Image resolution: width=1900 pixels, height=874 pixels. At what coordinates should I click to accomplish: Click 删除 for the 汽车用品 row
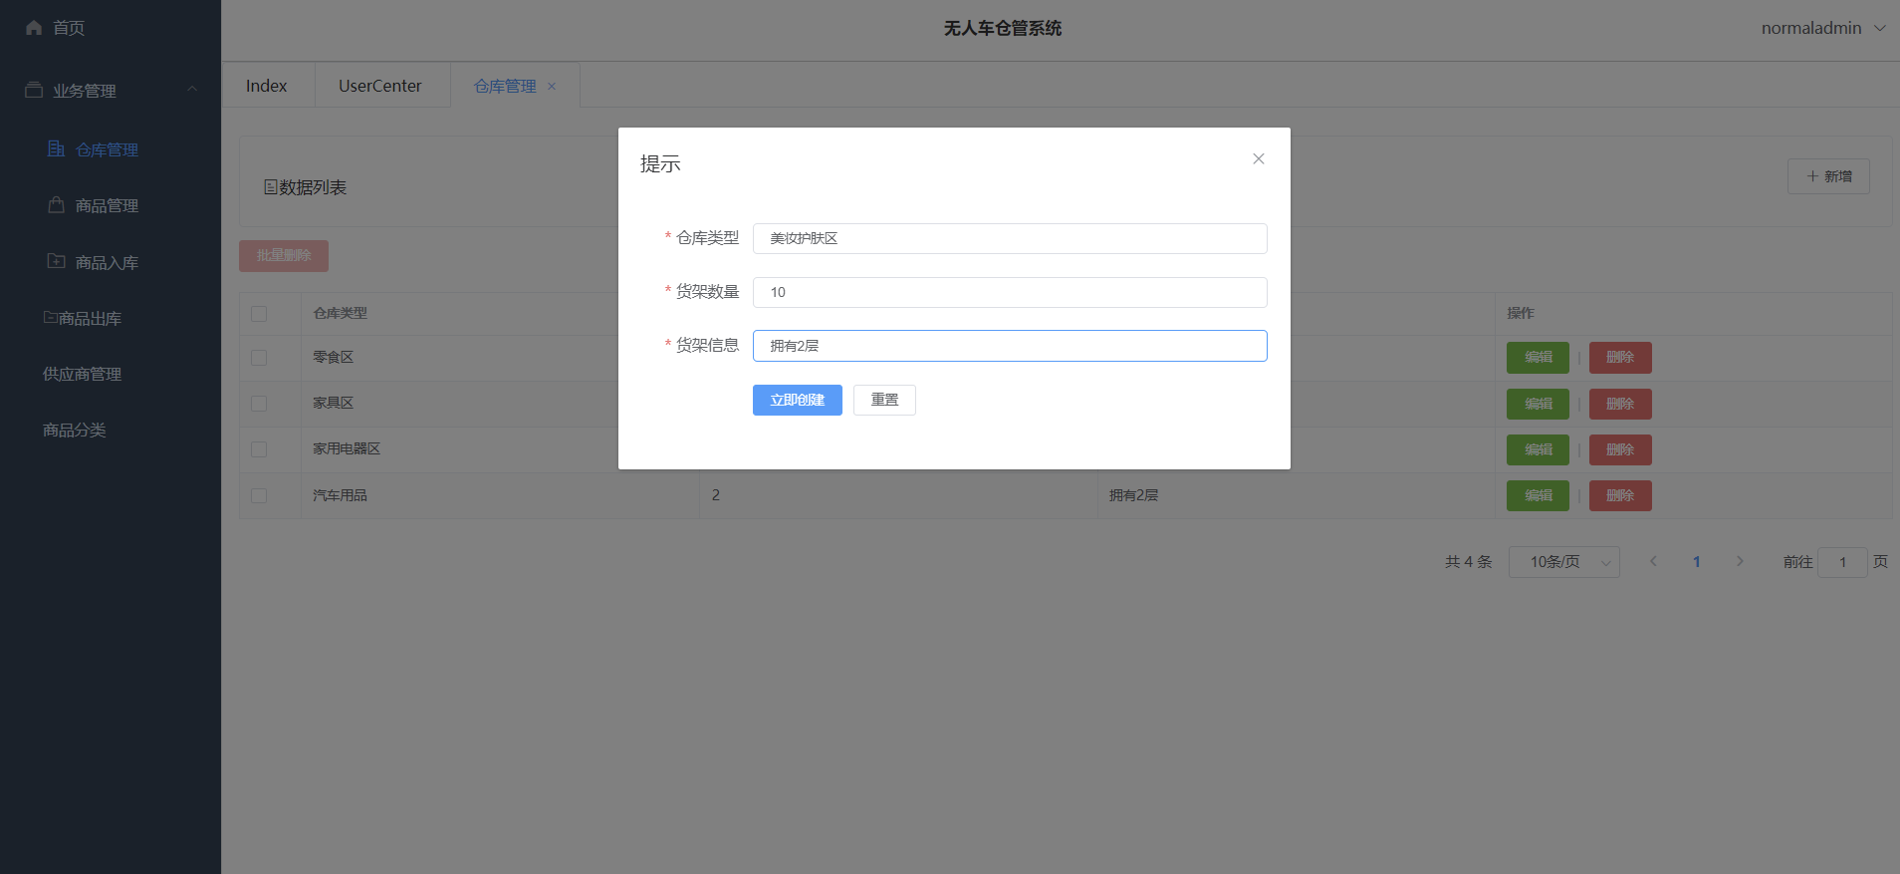[1620, 495]
